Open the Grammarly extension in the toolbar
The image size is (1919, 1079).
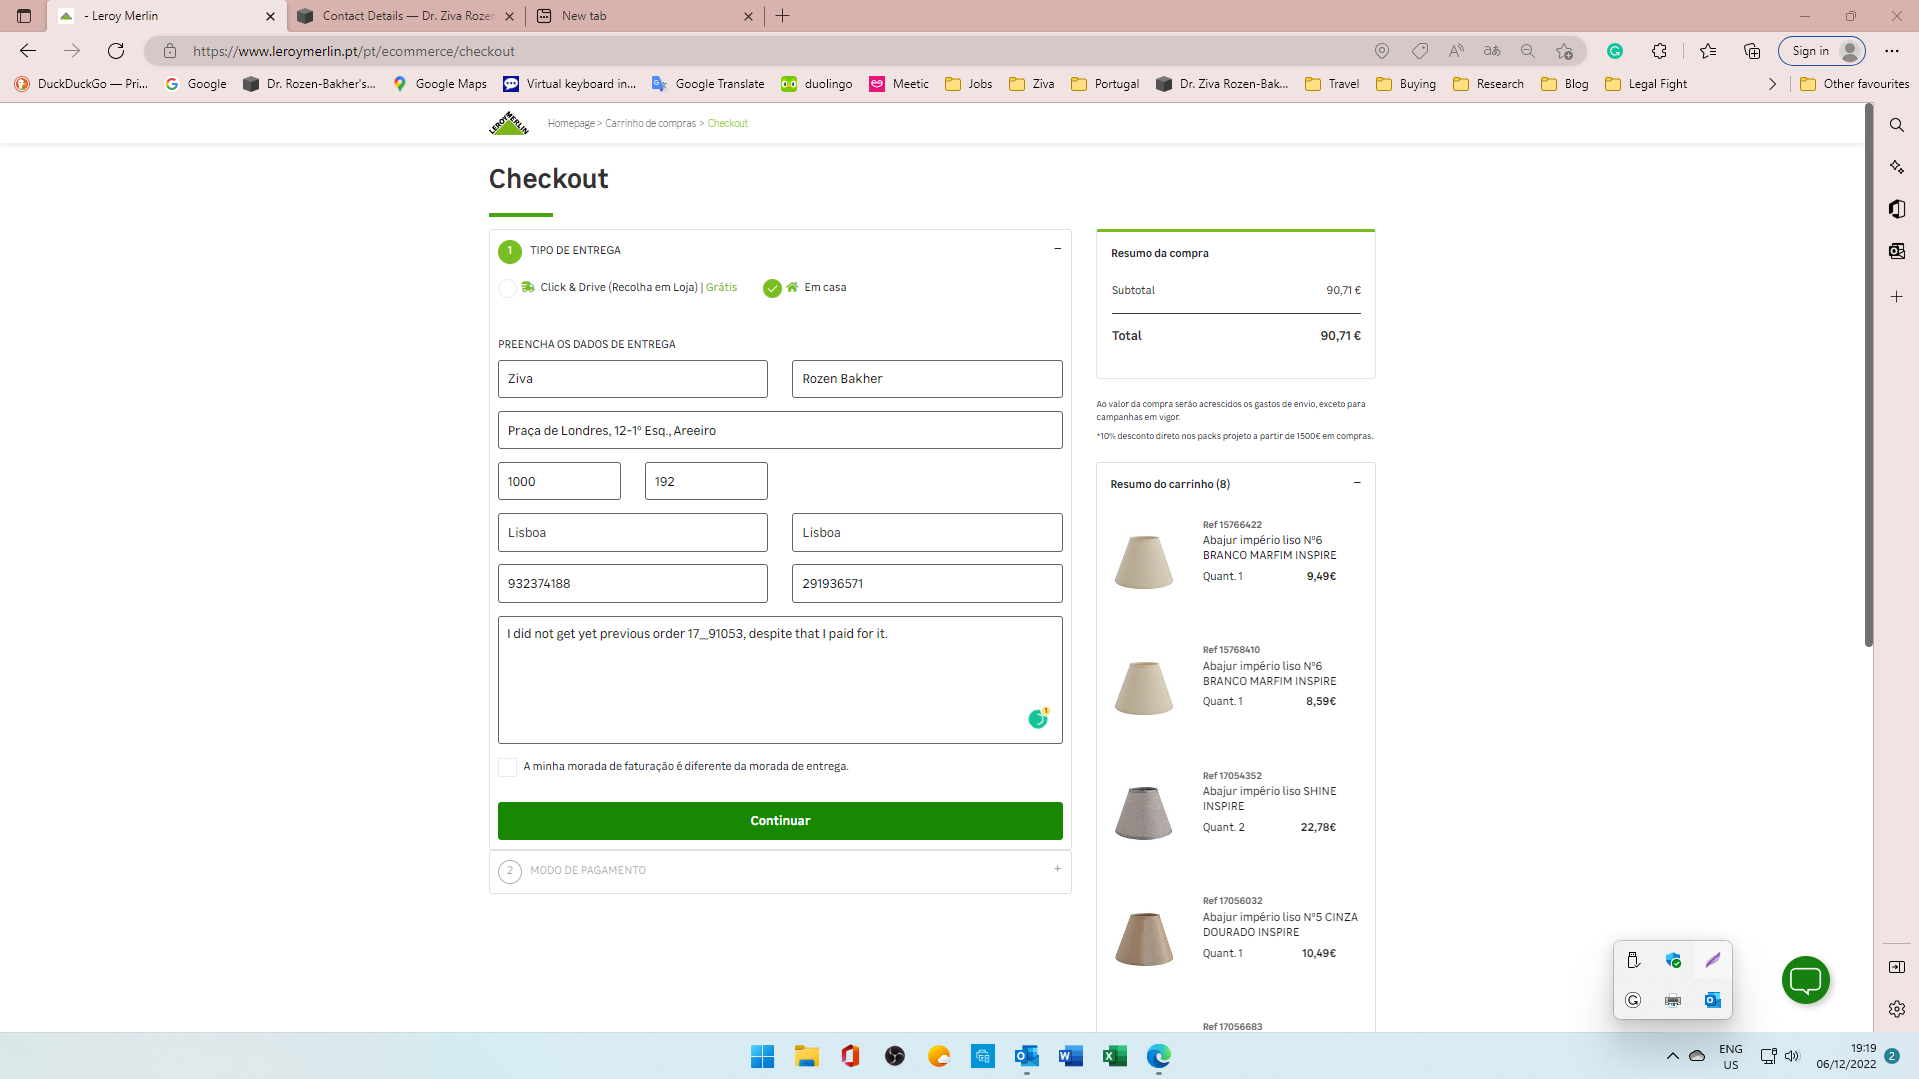coord(1614,51)
